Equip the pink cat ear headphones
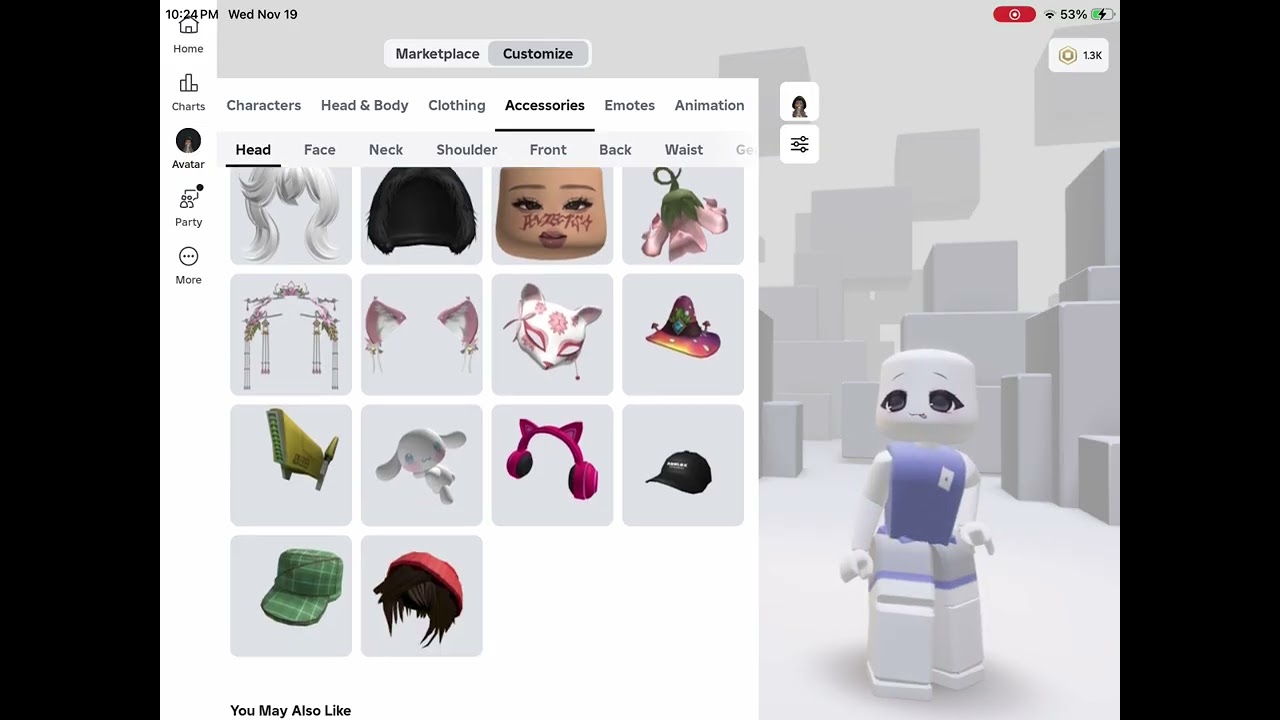The width and height of the screenshot is (1280, 720). 552,465
